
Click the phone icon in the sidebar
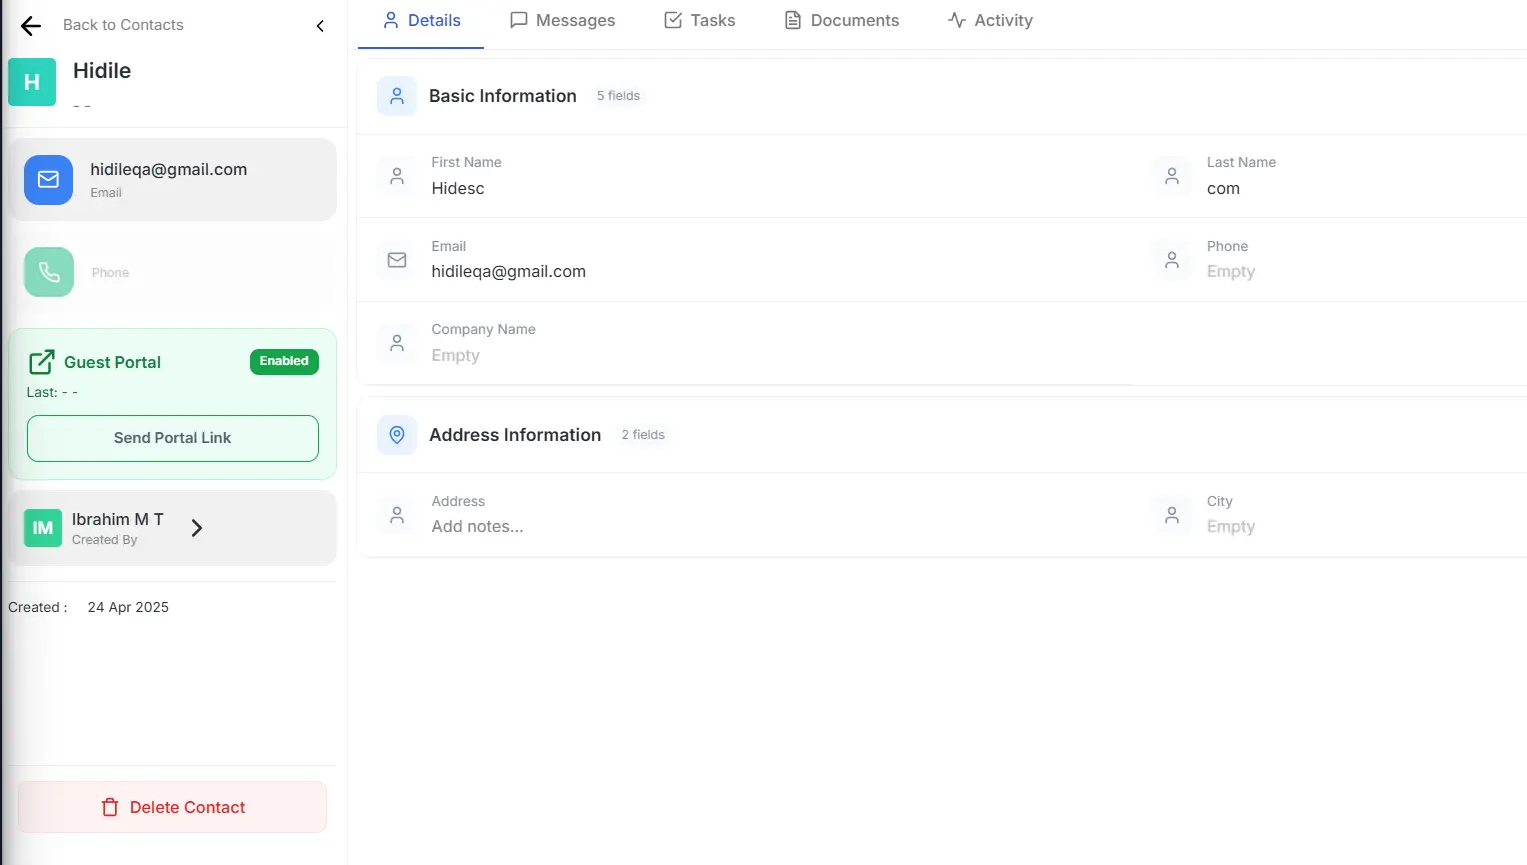click(x=48, y=272)
